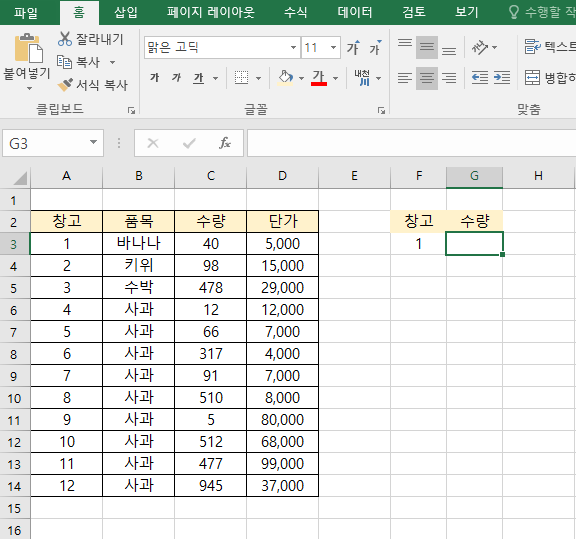Open Clipboard group dialog launcher
Screen dimensions: 576x539
(x=131, y=110)
